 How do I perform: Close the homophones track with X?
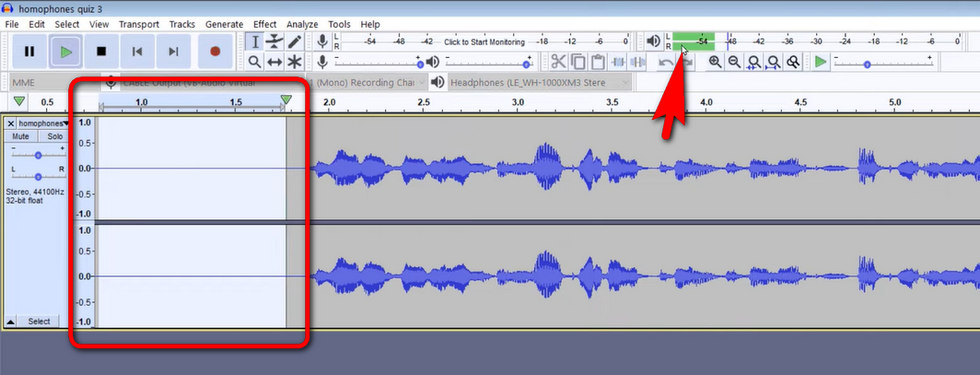coord(11,123)
